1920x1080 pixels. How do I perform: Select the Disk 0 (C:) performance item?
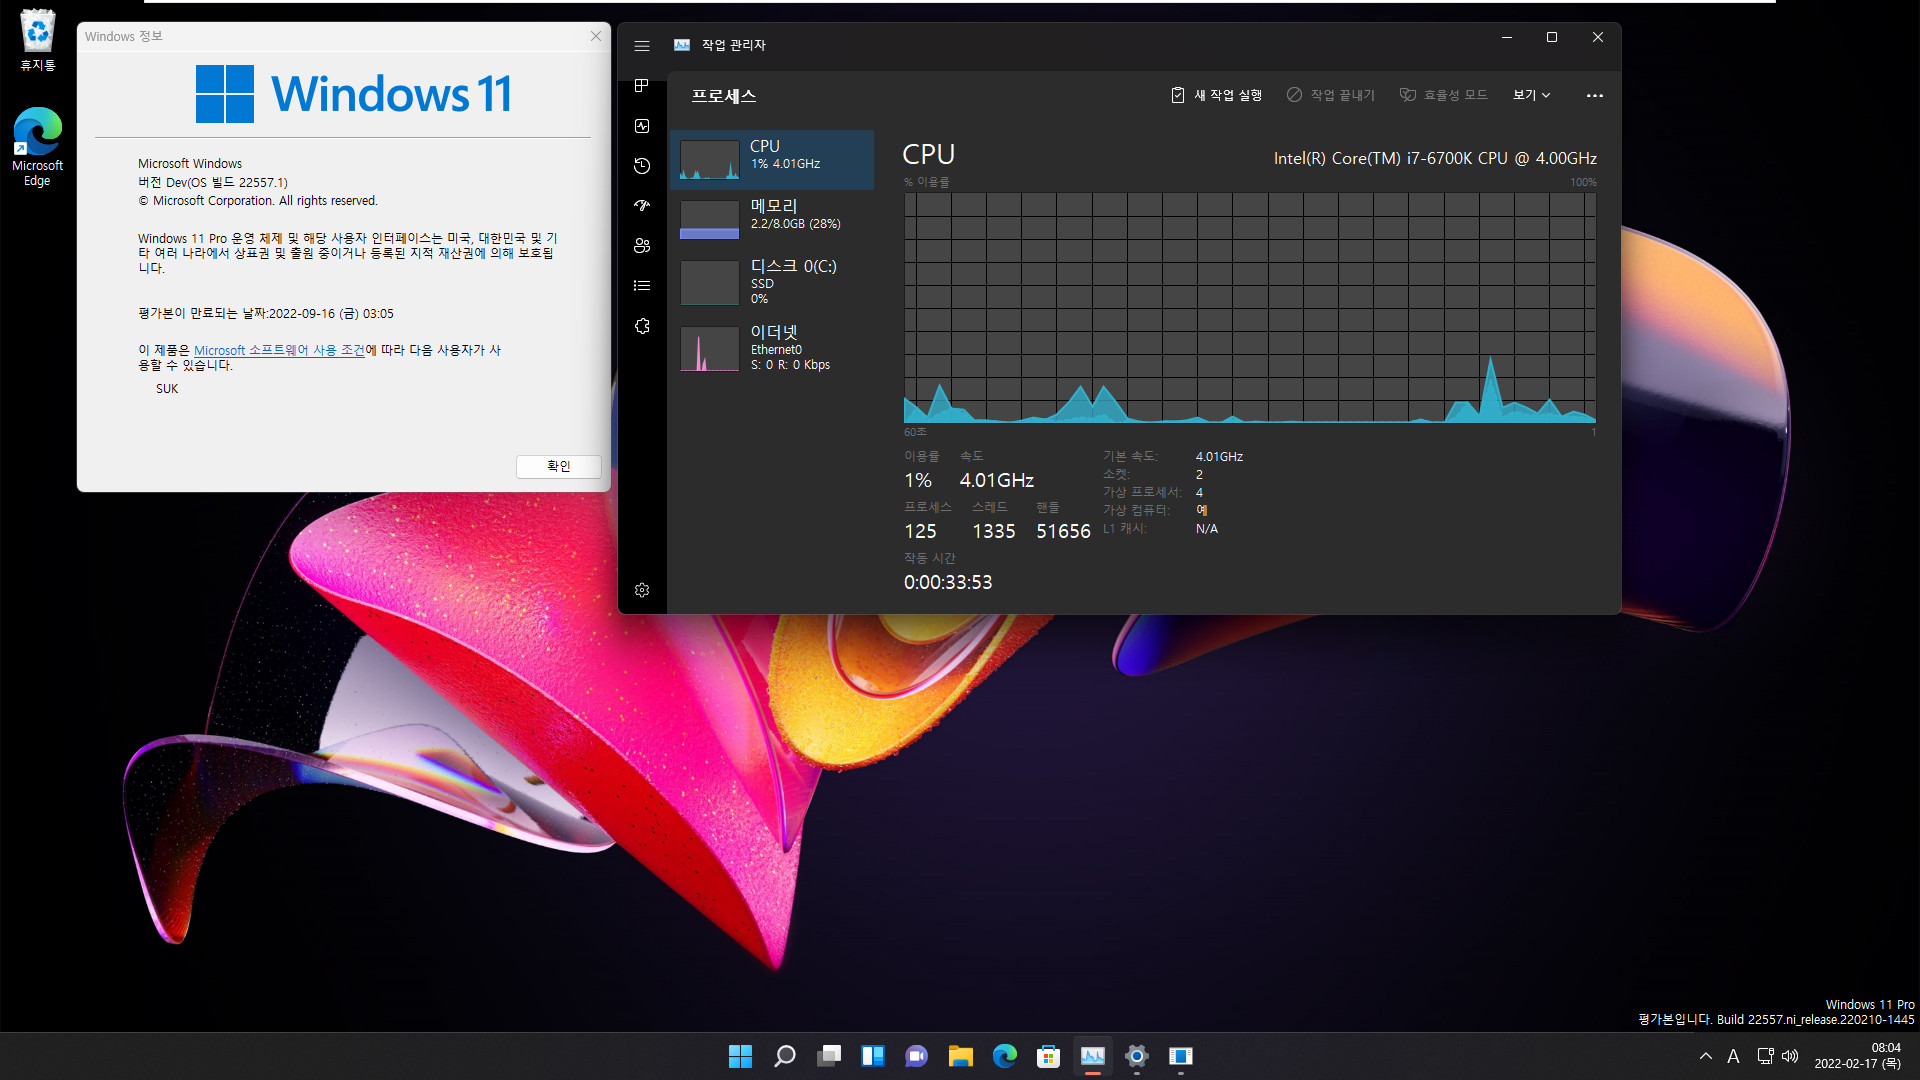(x=772, y=282)
